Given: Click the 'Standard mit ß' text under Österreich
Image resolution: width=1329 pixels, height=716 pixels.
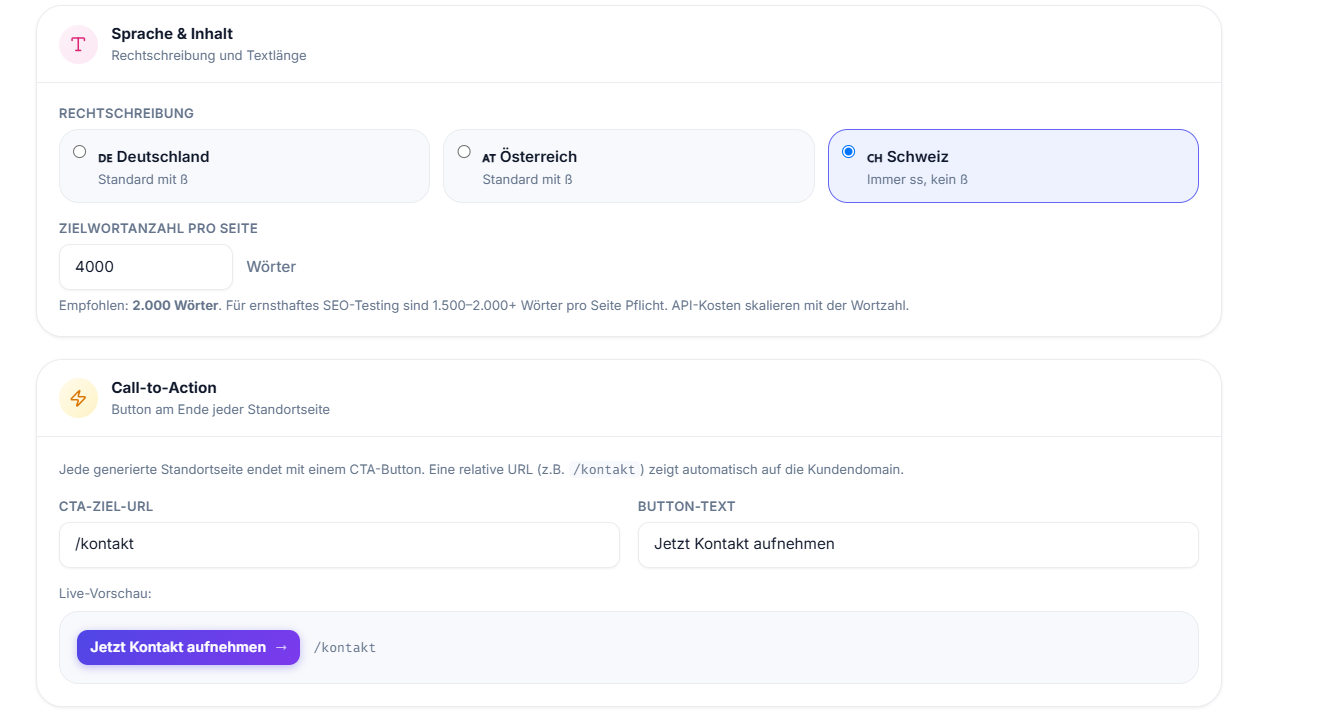Looking at the screenshot, I should 527,180.
